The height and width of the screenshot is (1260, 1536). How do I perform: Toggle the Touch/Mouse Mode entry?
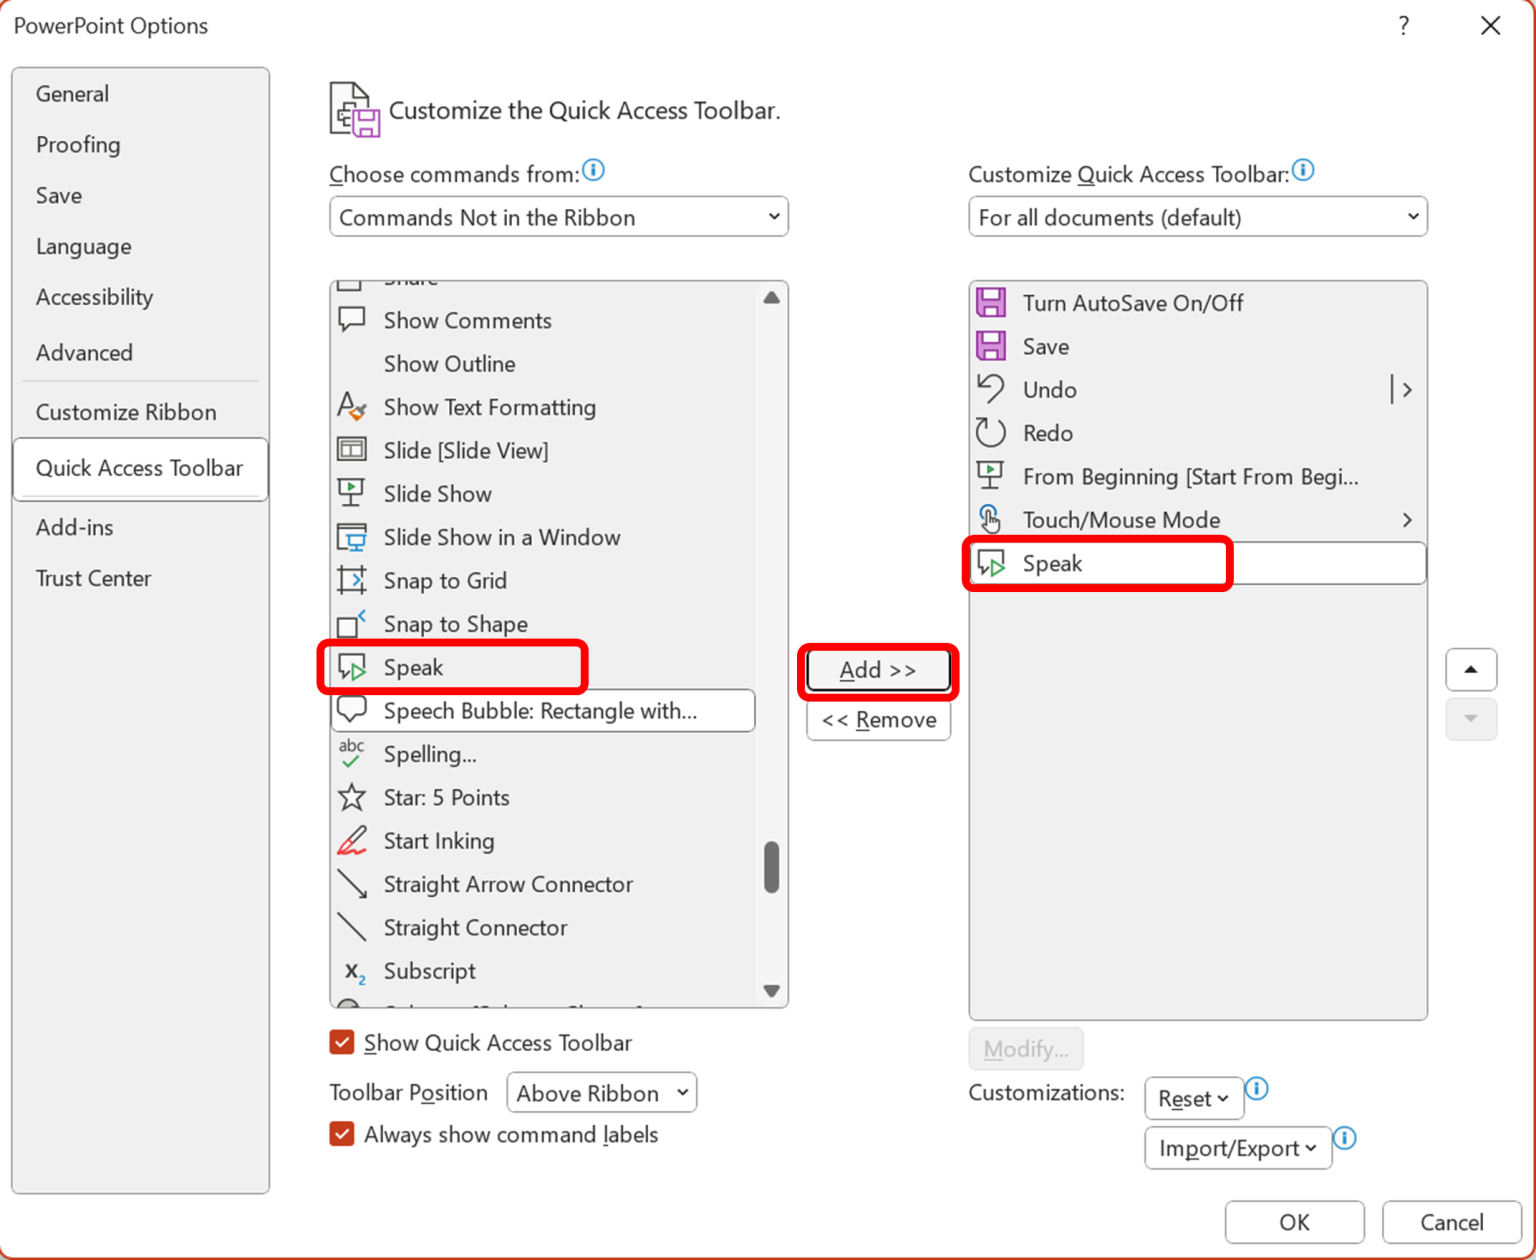tap(1120, 519)
